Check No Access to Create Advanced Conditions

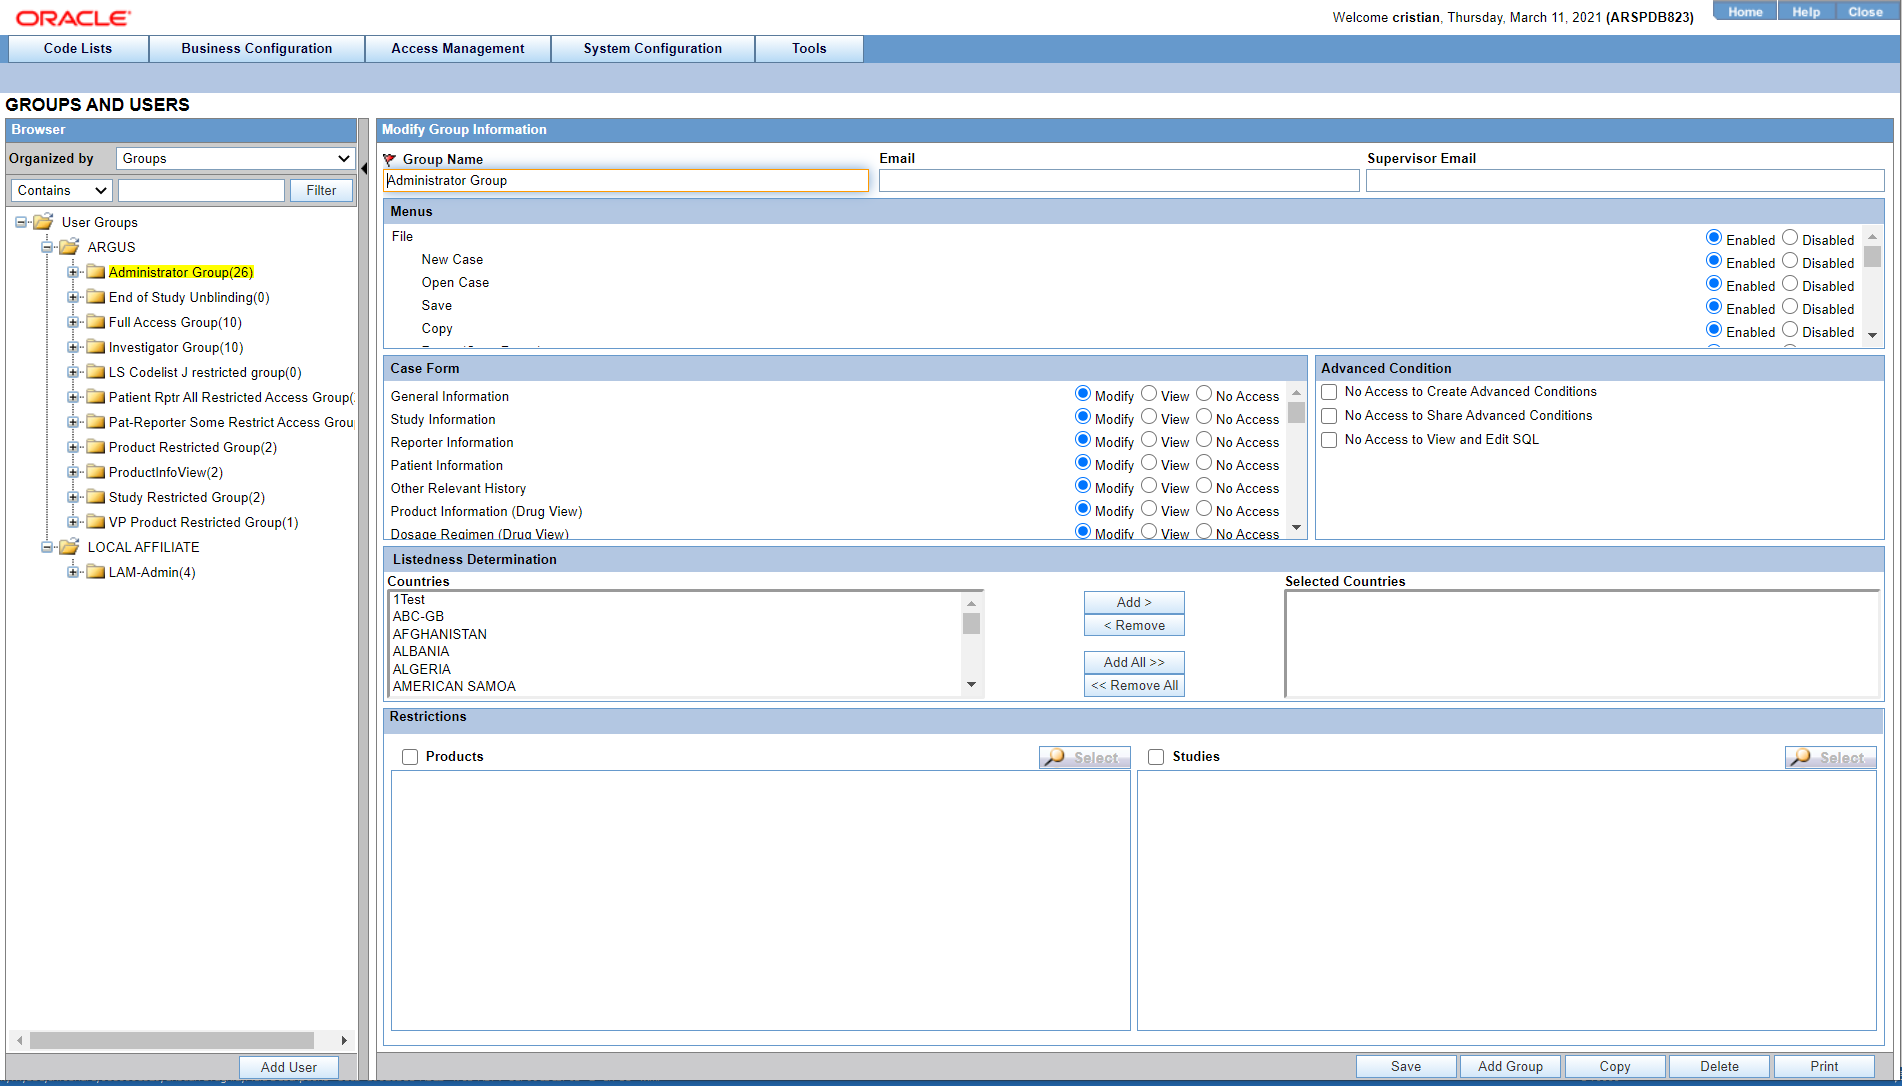(x=1329, y=392)
